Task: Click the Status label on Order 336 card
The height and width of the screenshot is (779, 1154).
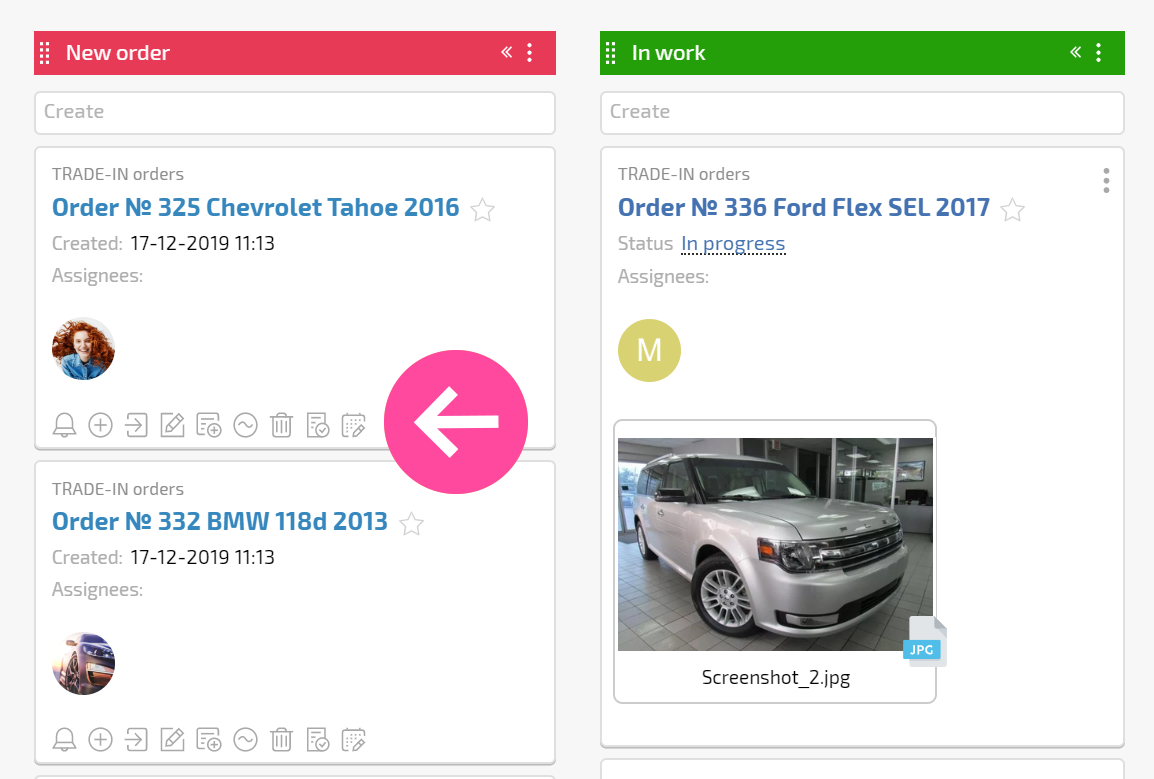Action: coord(645,244)
